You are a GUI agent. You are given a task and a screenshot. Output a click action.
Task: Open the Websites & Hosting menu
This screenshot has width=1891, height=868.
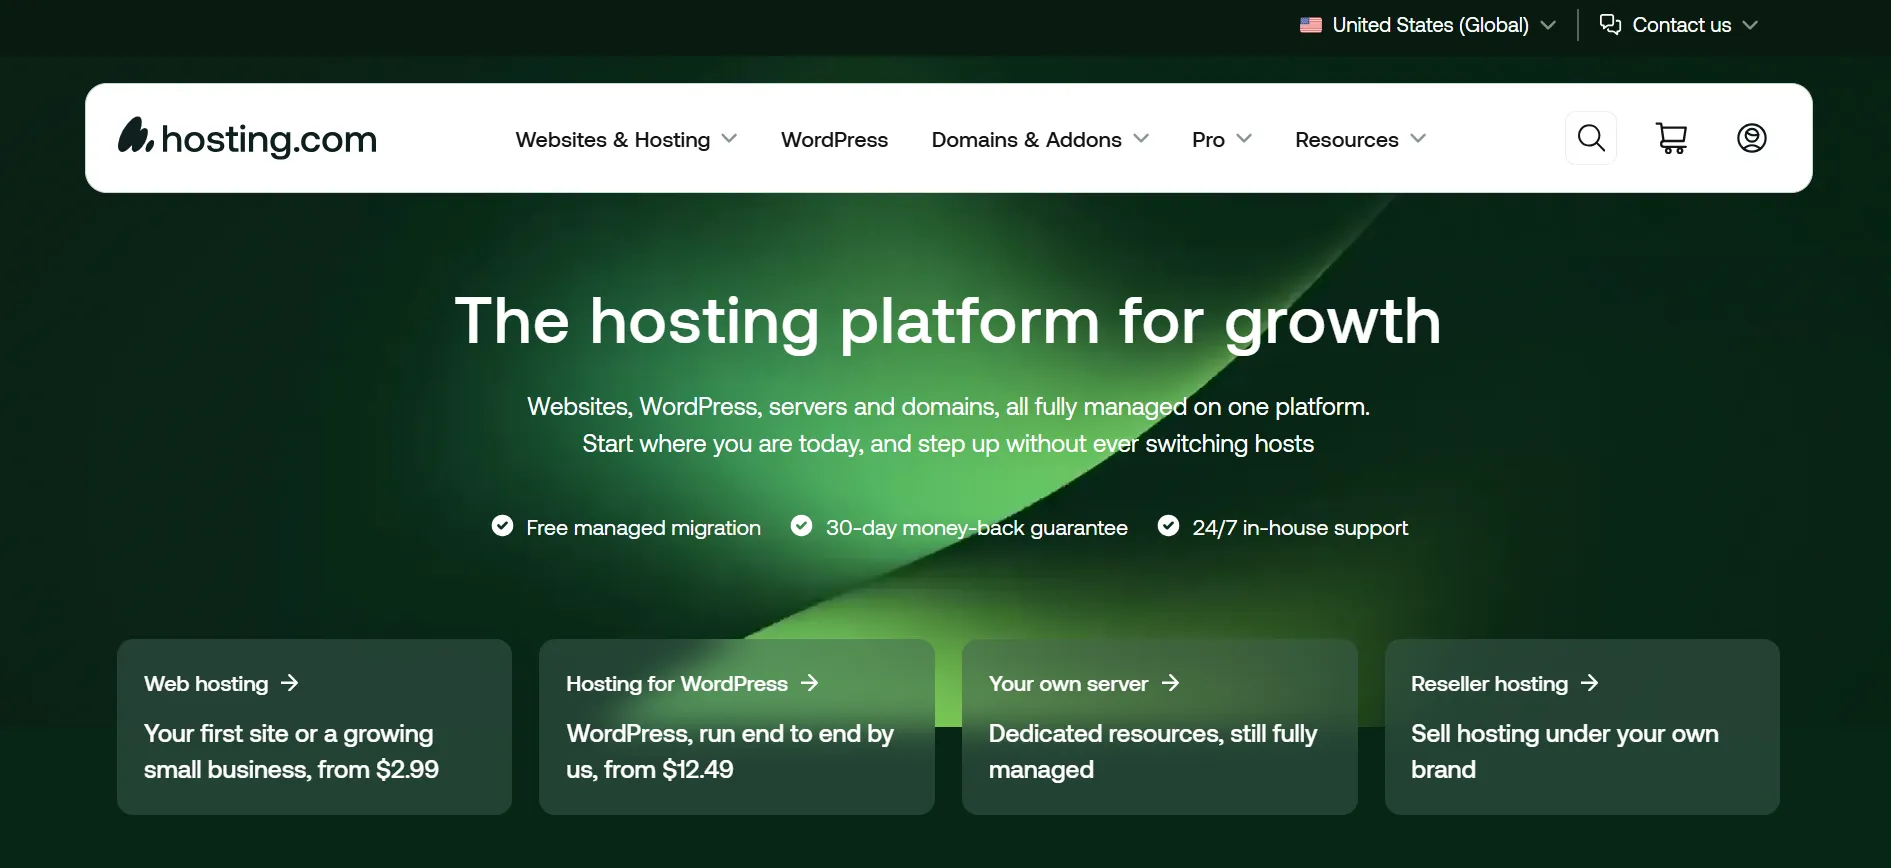(626, 140)
